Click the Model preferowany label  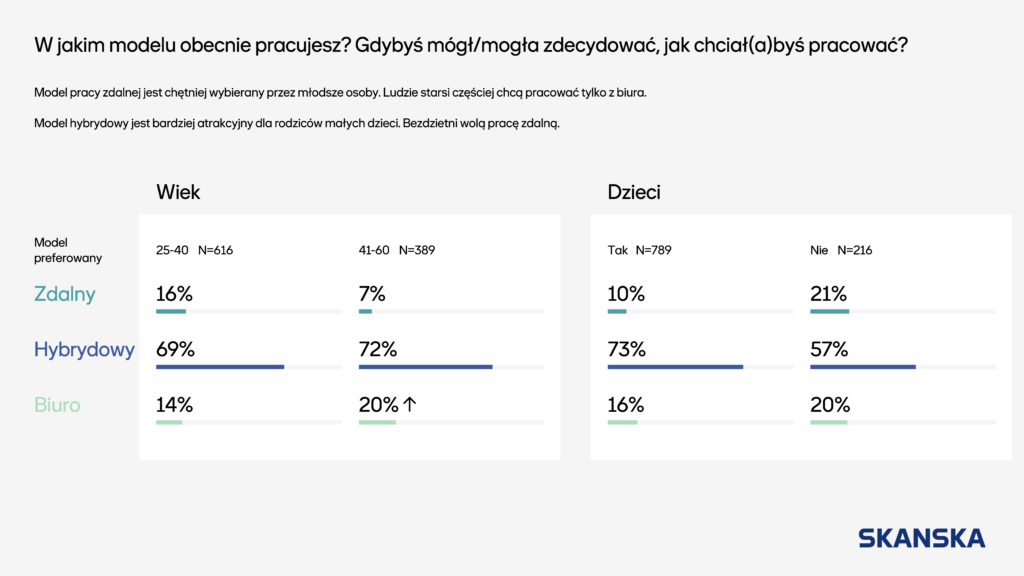68,250
